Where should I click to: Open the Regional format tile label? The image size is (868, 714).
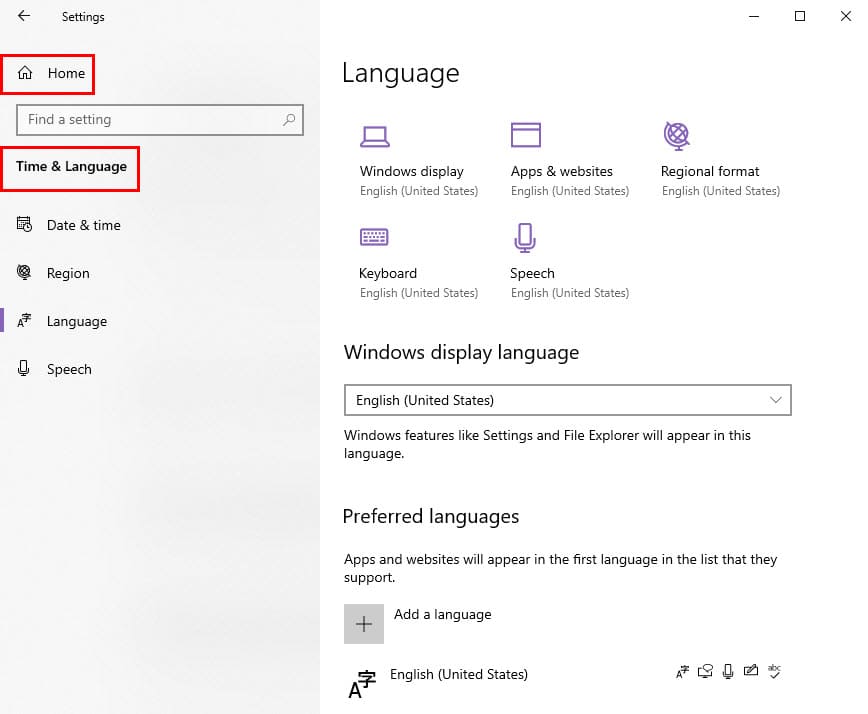(x=710, y=171)
